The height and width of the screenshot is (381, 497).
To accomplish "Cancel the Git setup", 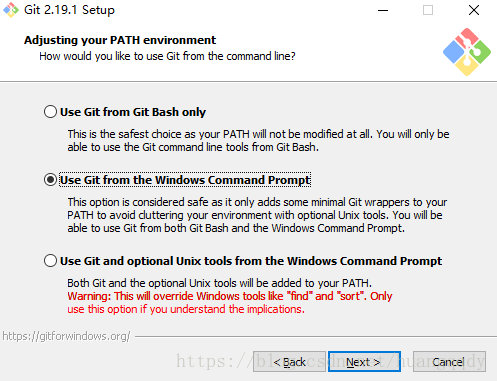I will (x=449, y=362).
